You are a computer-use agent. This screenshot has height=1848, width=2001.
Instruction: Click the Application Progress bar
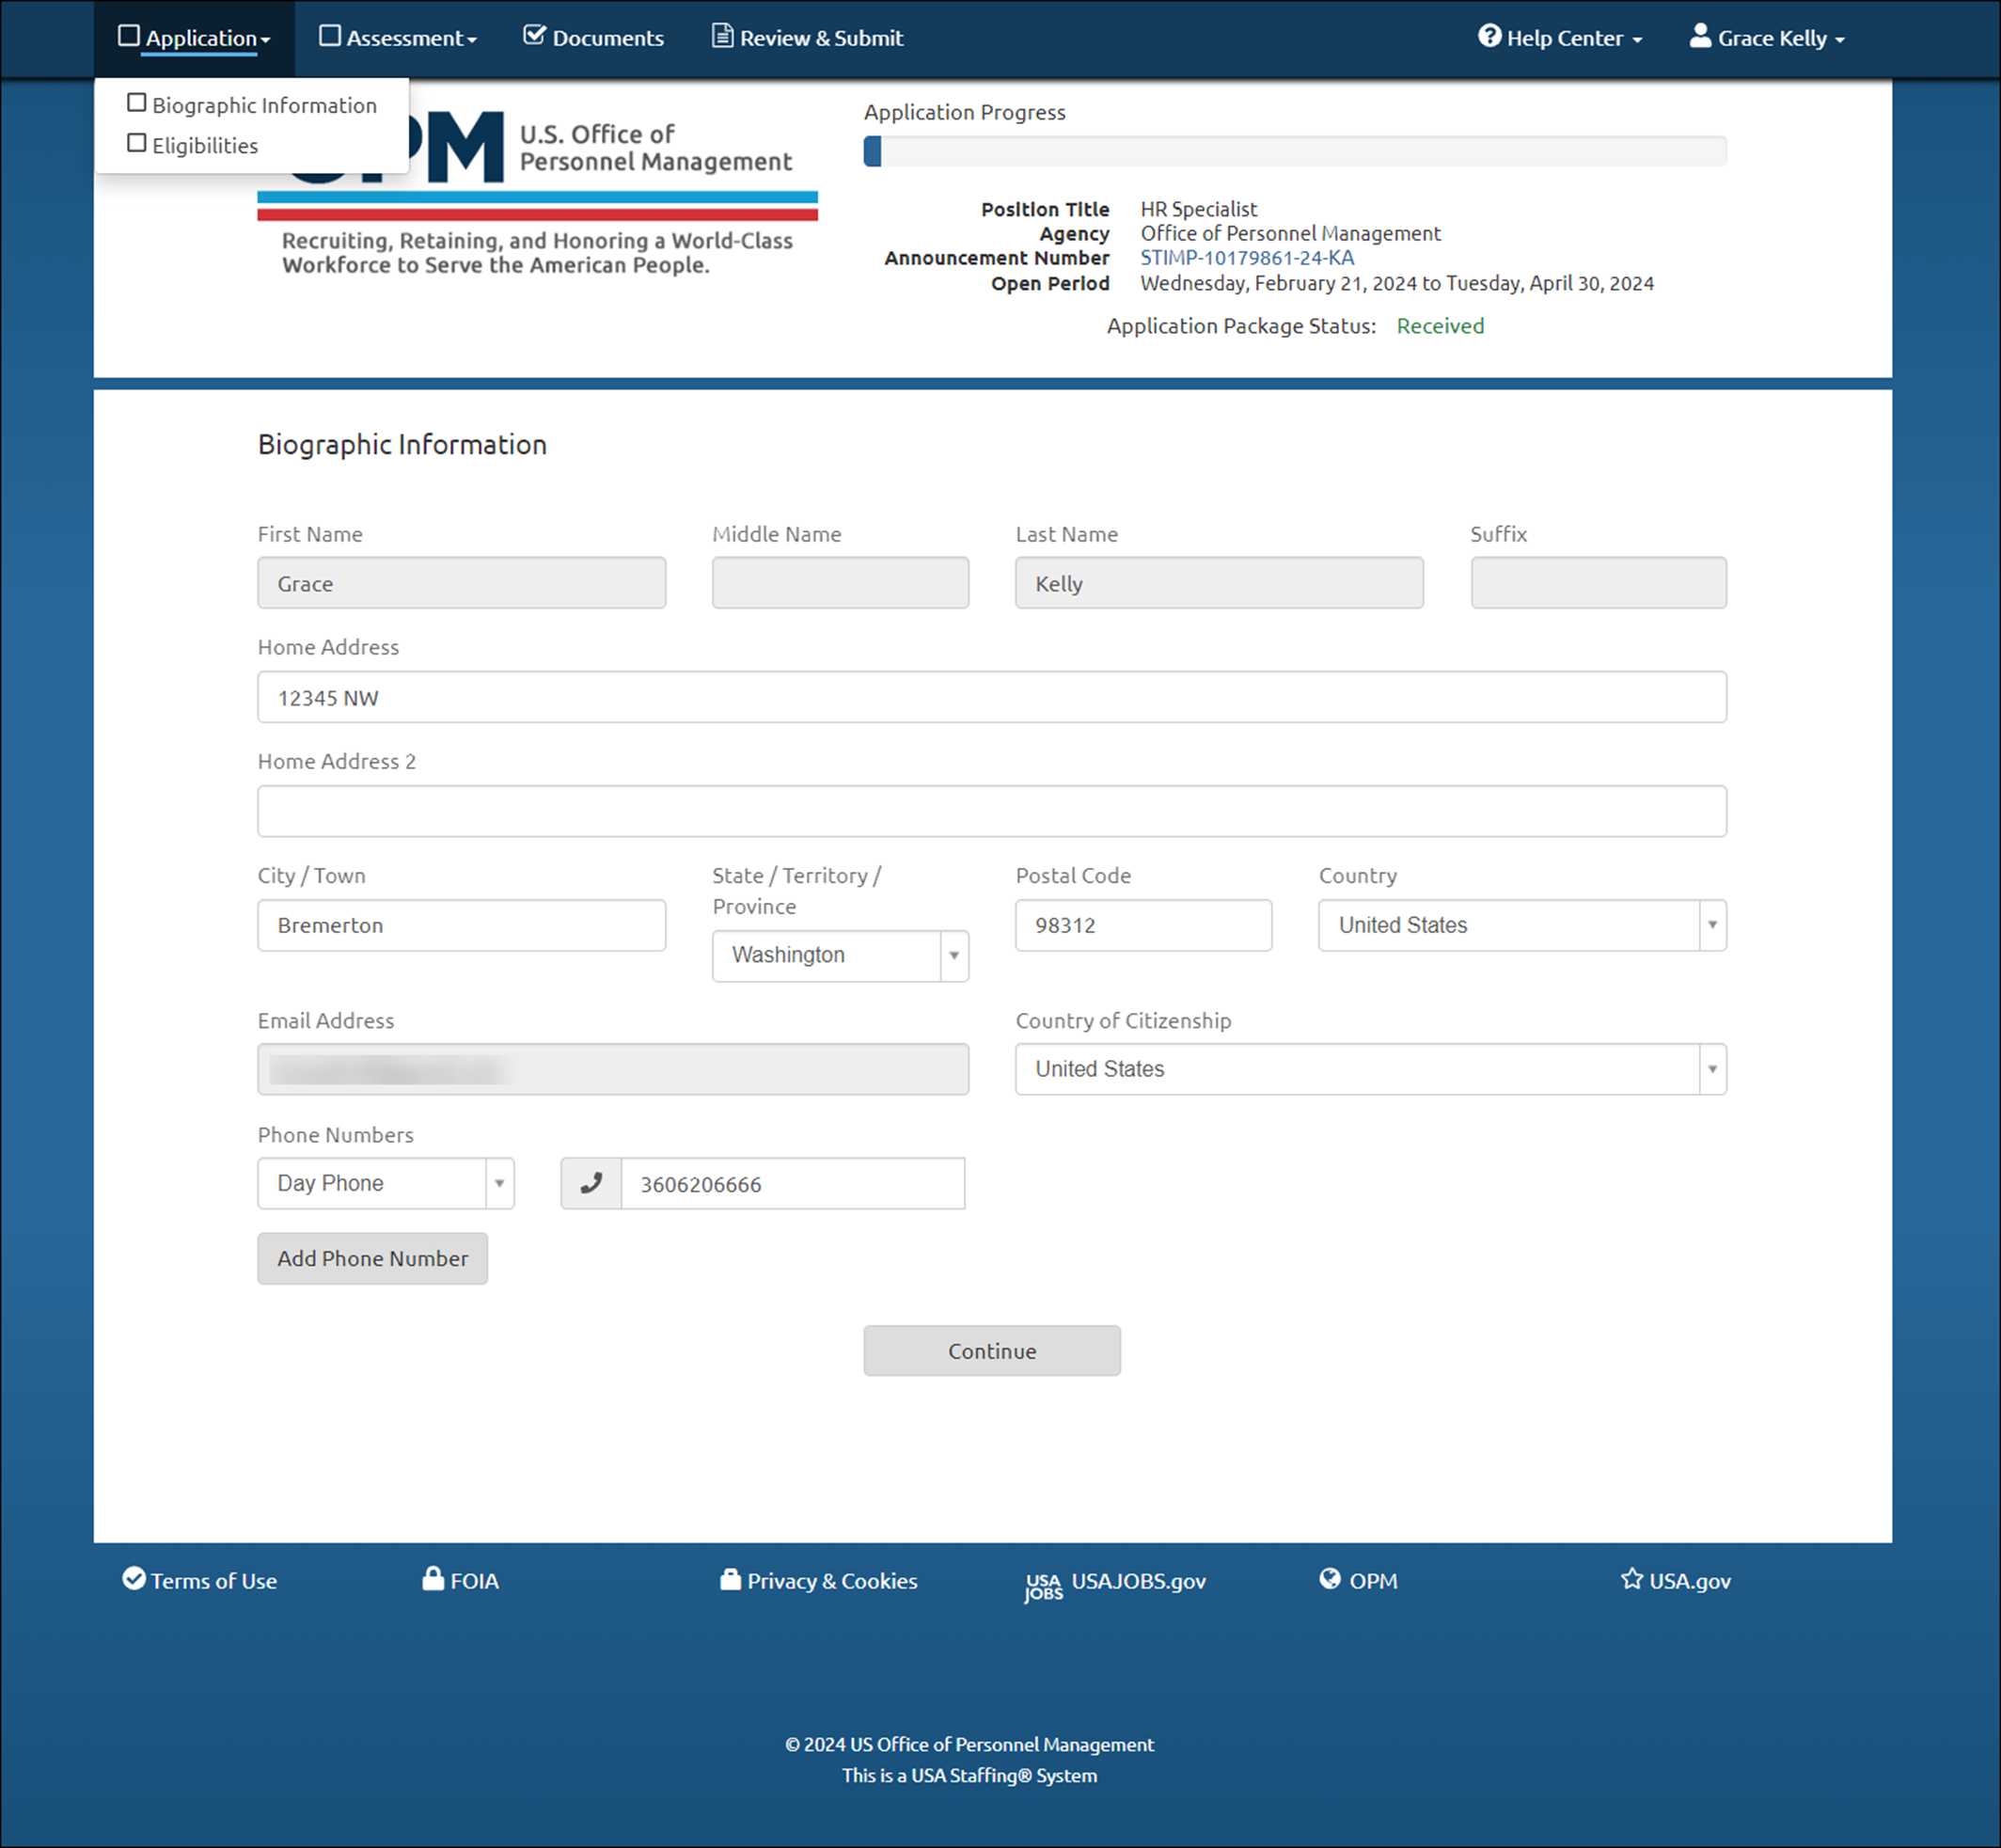click(x=1294, y=152)
